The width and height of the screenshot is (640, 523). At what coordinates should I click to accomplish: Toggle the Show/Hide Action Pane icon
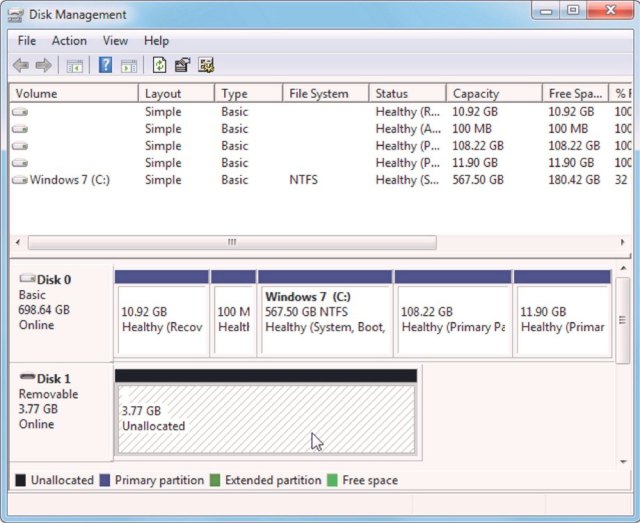pos(129,66)
